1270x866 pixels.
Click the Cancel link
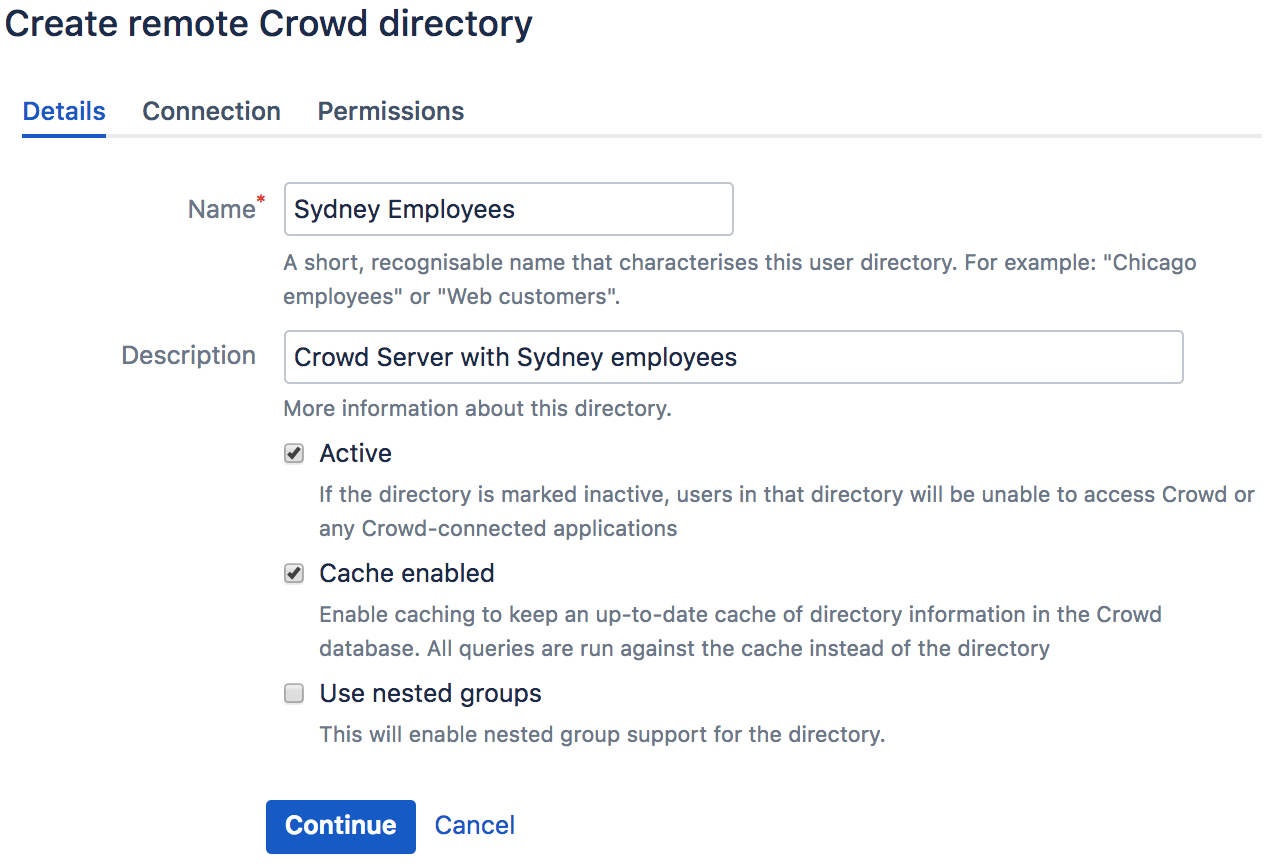point(474,825)
